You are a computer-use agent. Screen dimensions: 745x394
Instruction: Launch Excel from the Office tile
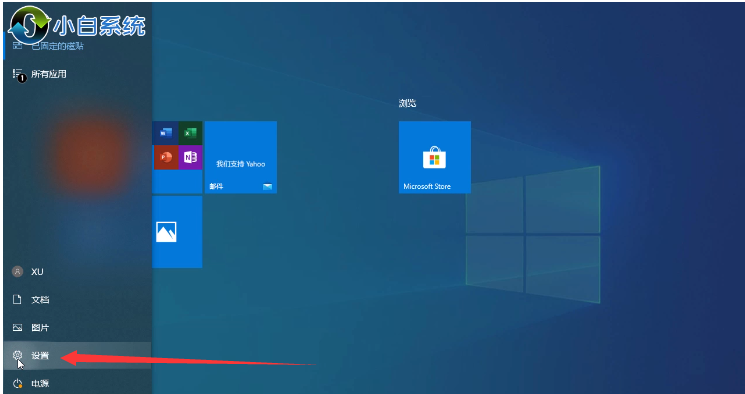point(191,133)
